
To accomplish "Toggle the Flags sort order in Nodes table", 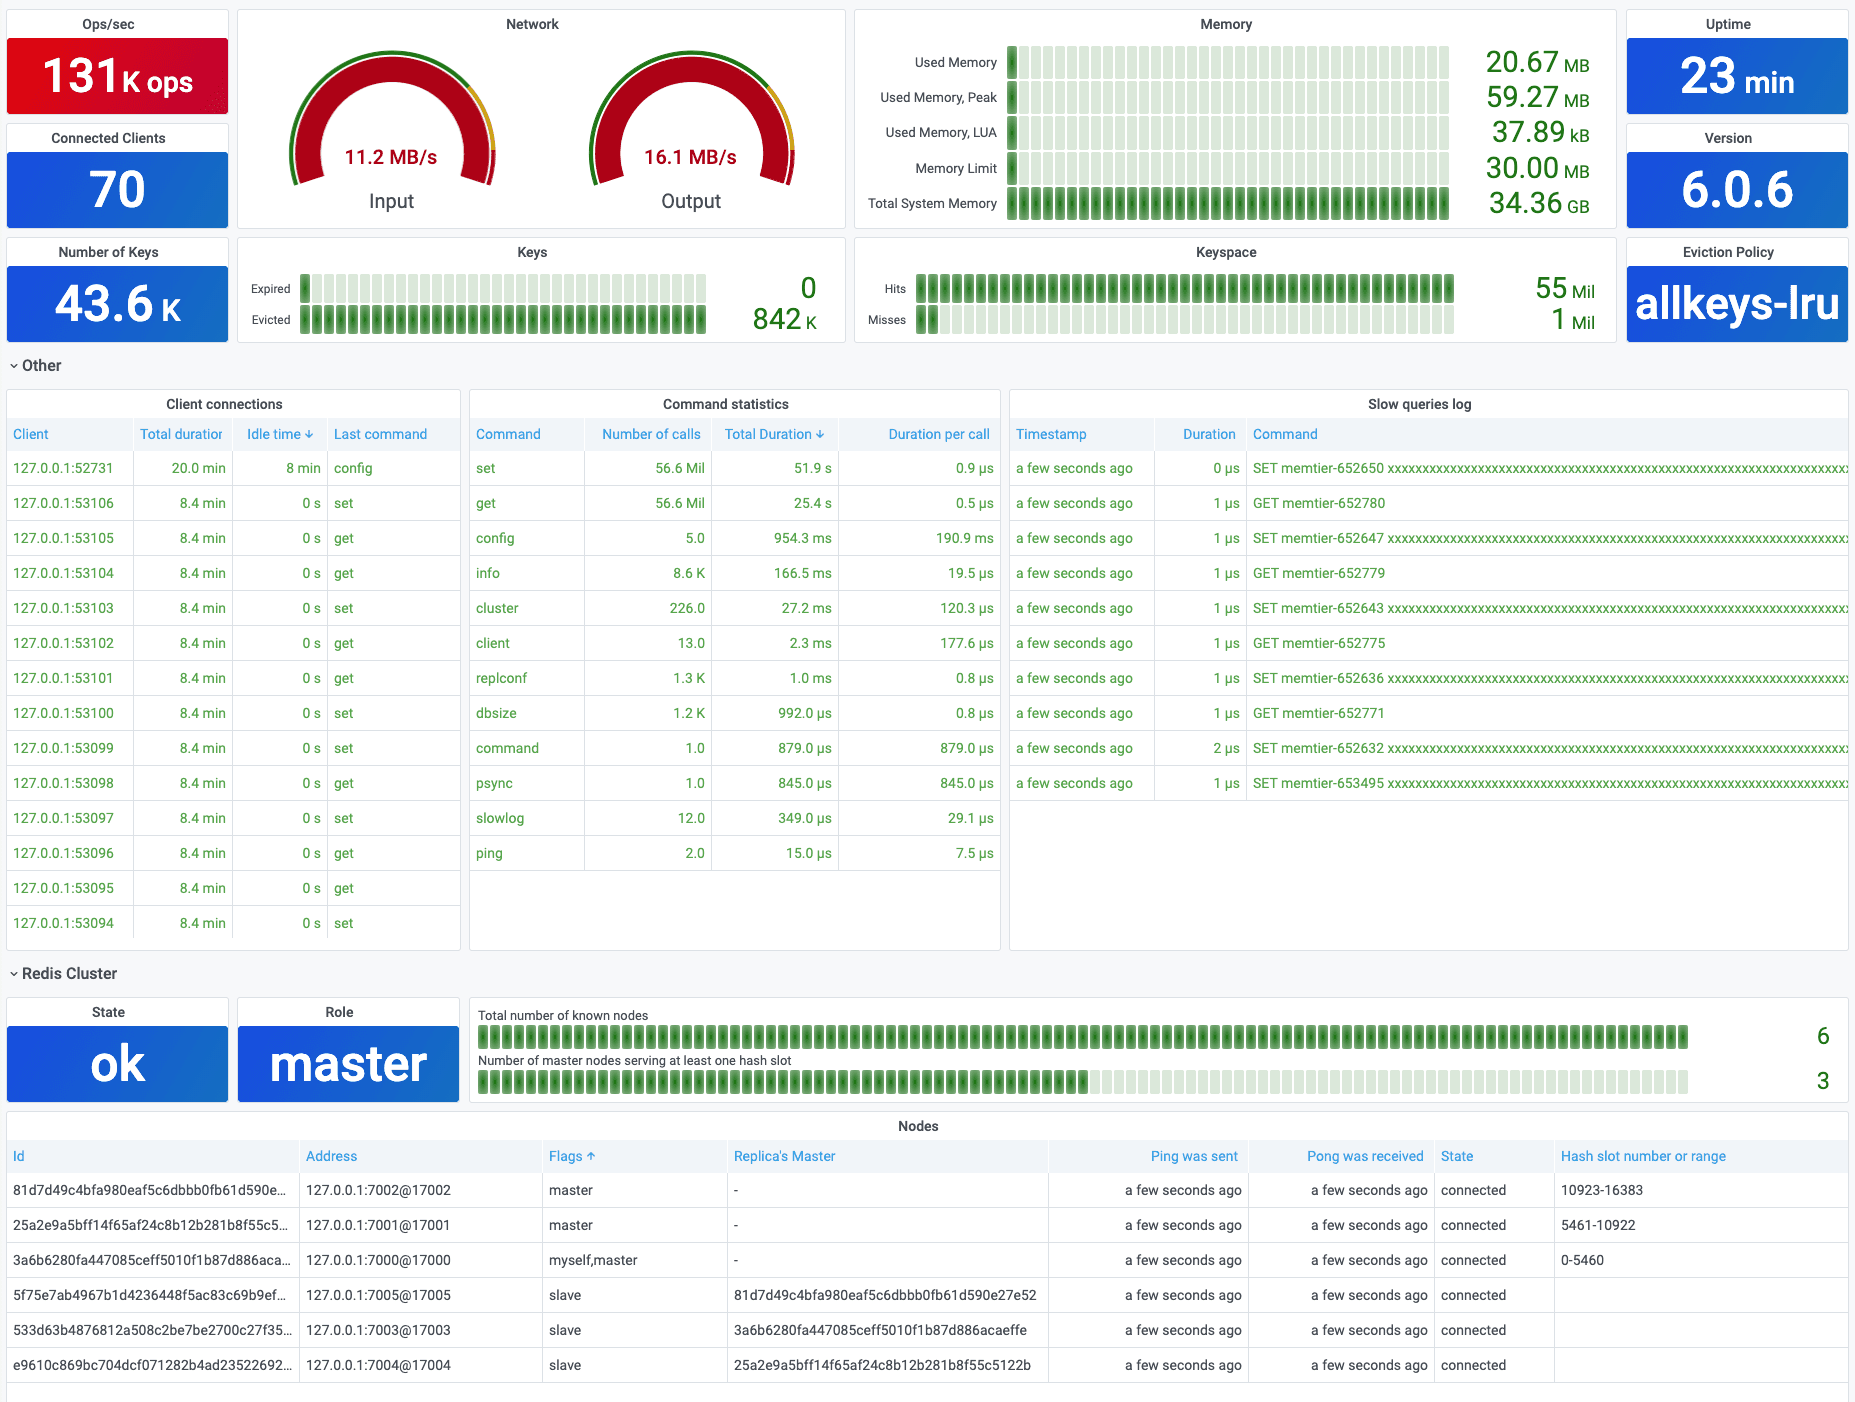I will pos(571,1156).
